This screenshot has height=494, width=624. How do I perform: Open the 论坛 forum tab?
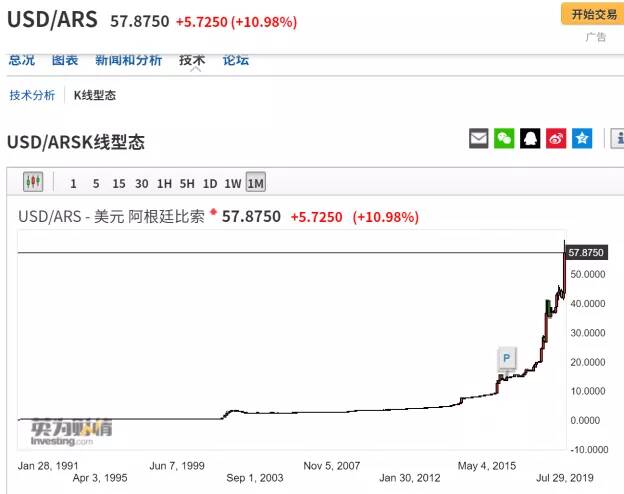coord(236,60)
